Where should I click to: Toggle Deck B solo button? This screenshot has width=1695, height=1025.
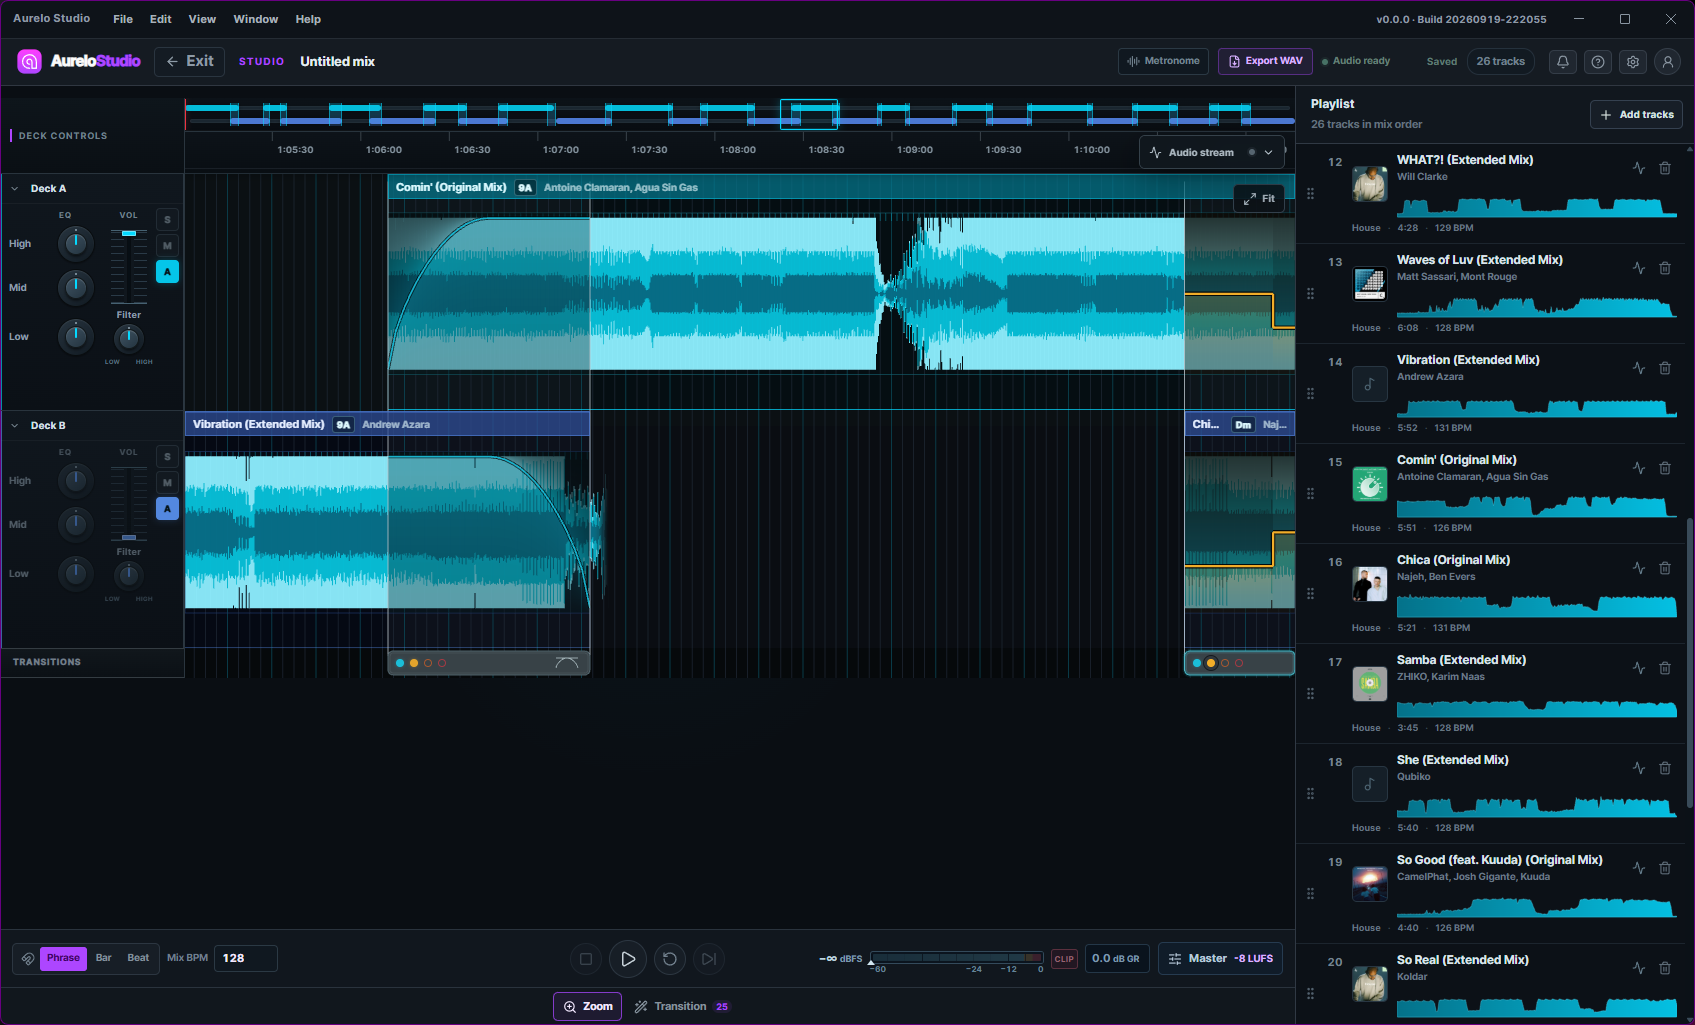tap(167, 457)
